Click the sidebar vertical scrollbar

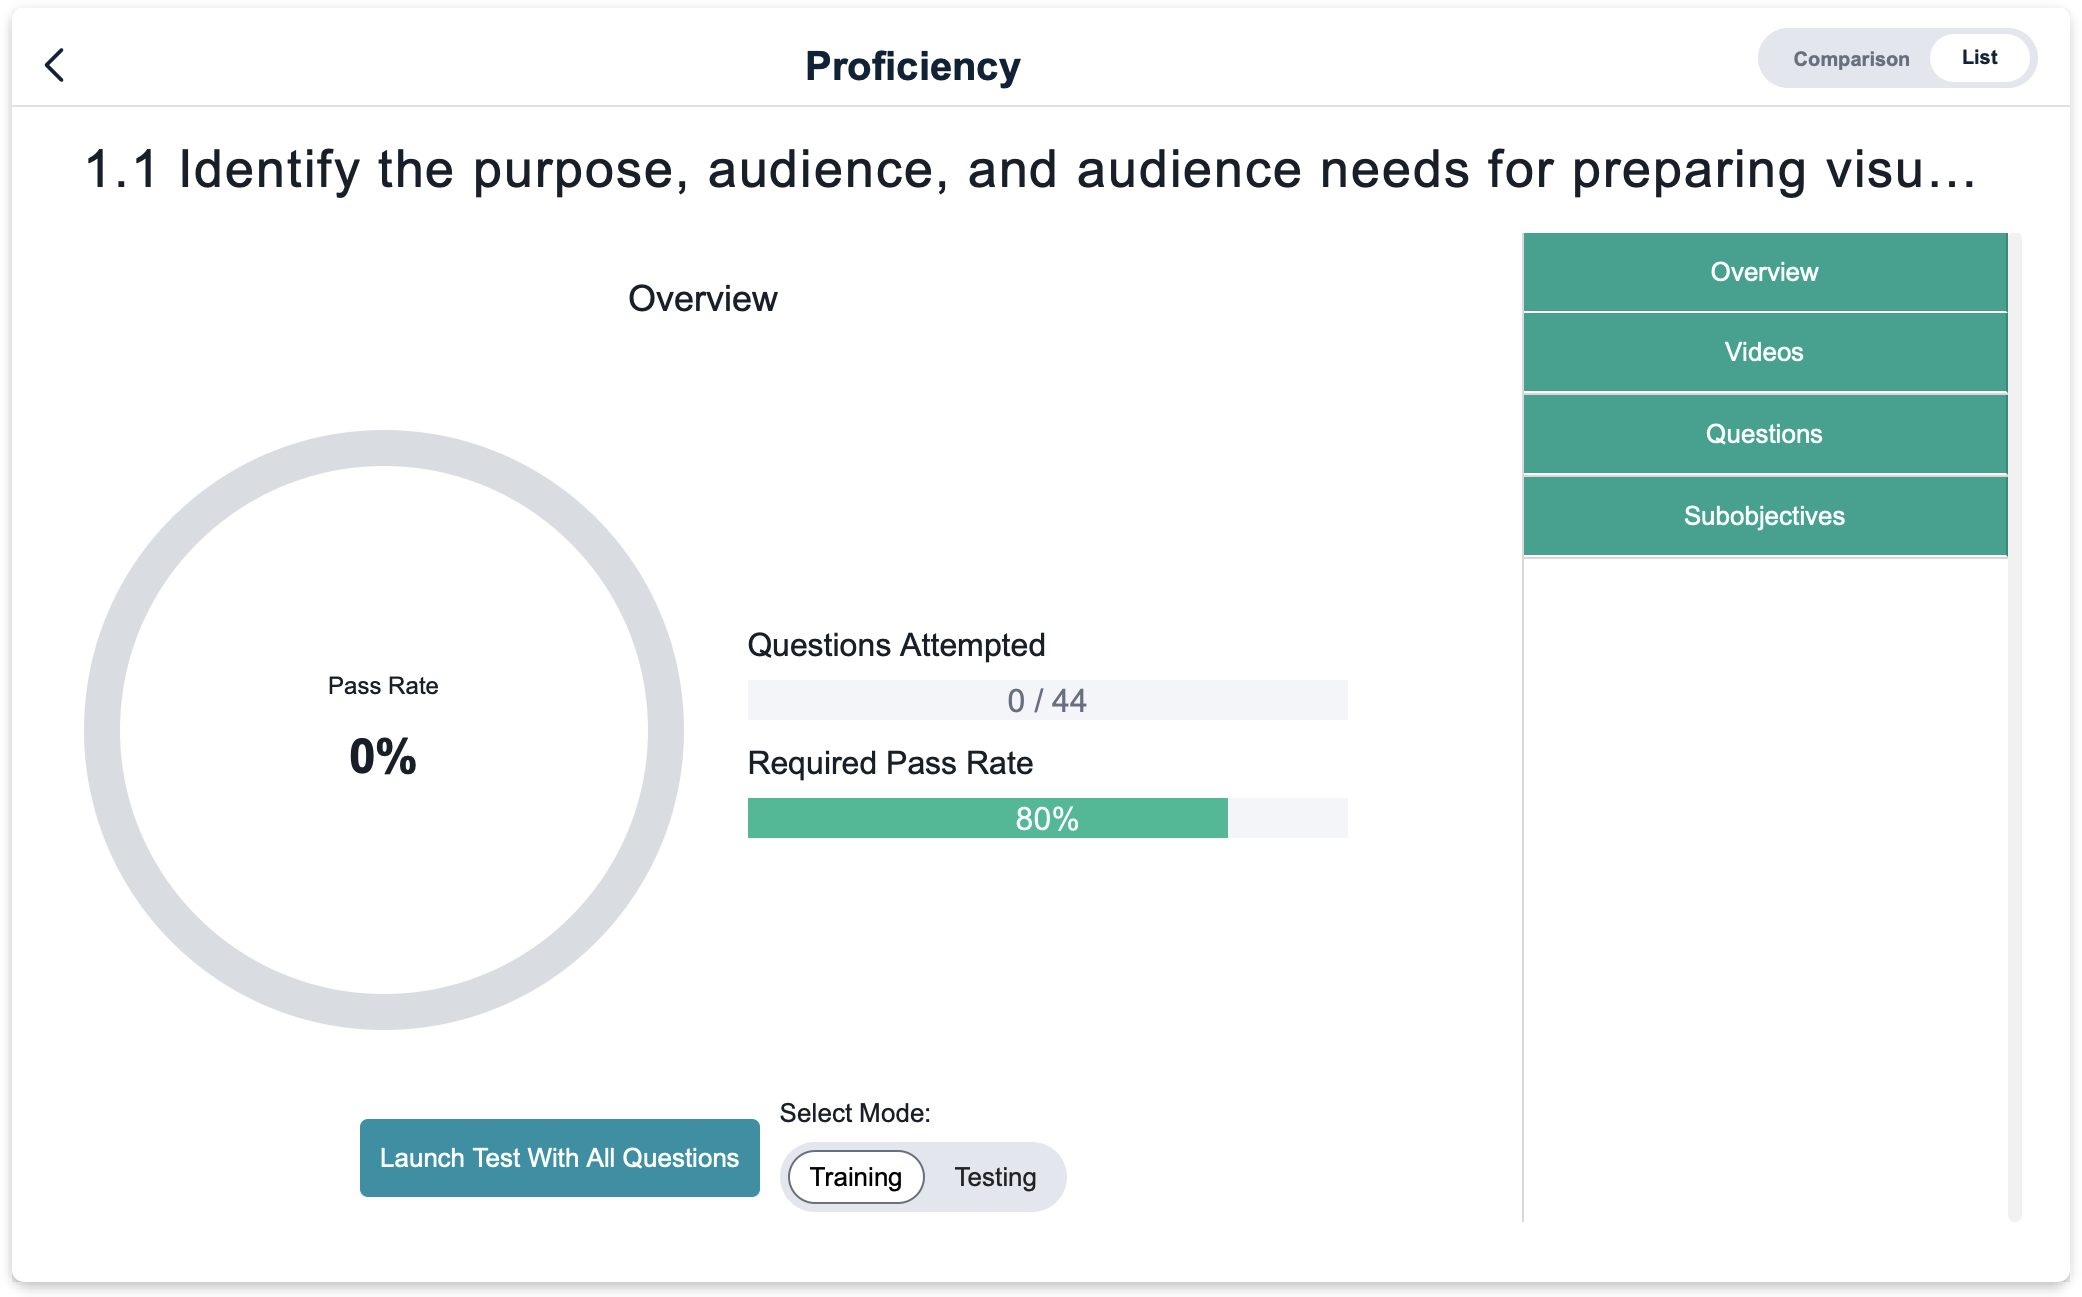(2014, 726)
